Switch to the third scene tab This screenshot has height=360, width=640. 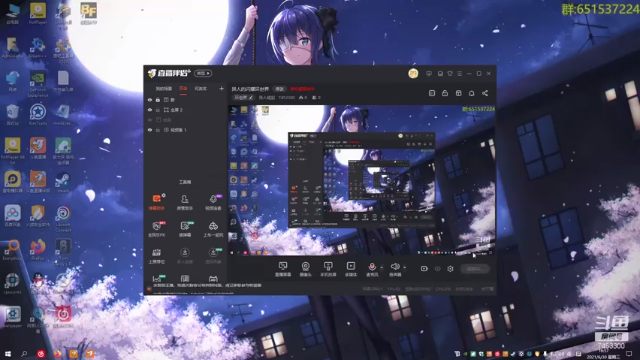(x=200, y=89)
